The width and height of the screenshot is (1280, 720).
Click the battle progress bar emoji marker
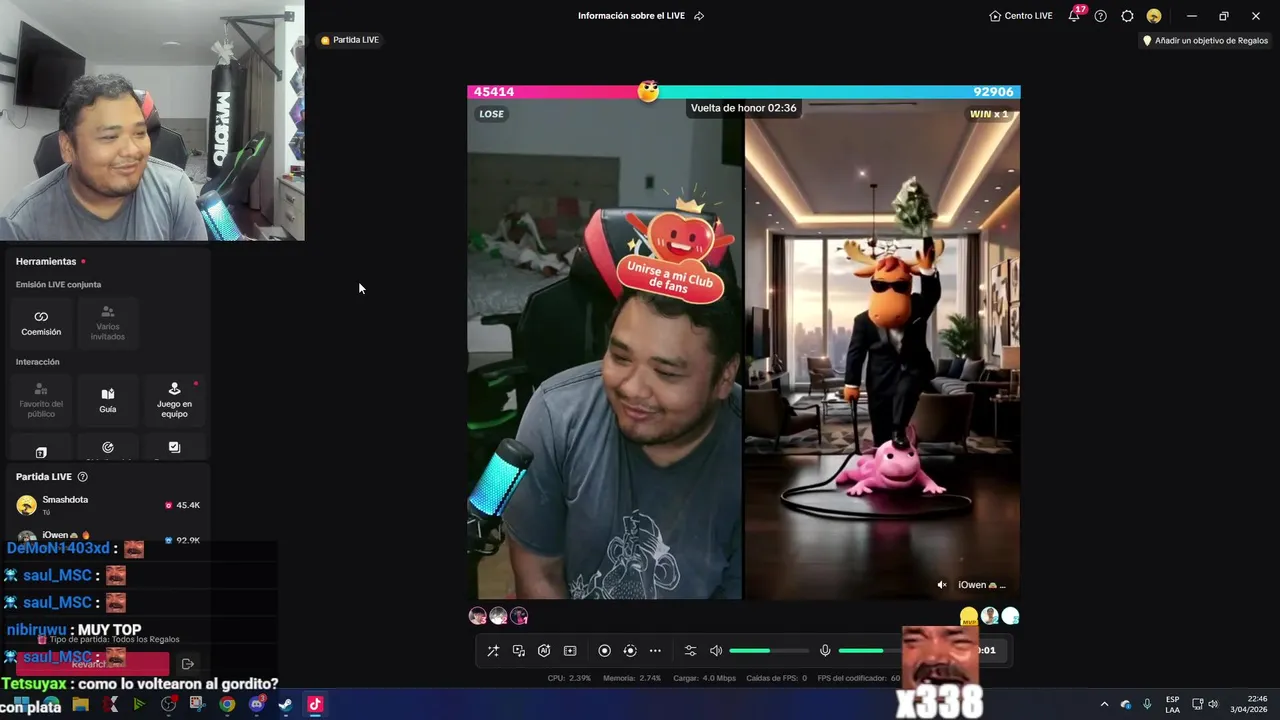click(x=649, y=92)
